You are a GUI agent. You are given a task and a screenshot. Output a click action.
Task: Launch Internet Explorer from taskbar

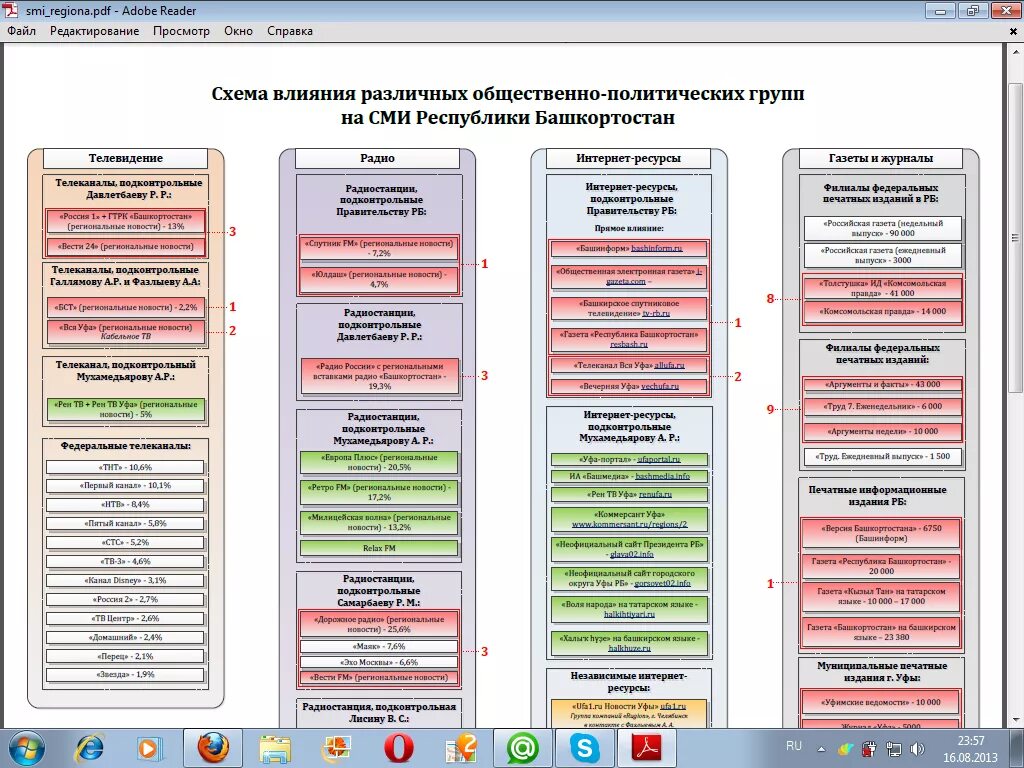click(x=89, y=748)
